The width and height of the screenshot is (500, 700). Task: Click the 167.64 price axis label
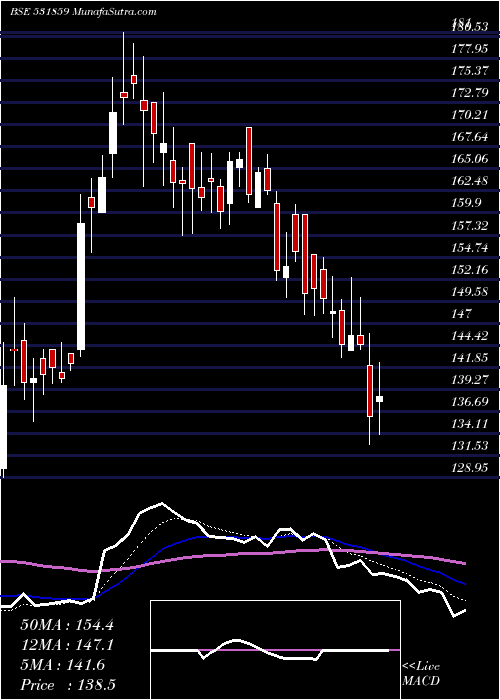[x=470, y=137]
